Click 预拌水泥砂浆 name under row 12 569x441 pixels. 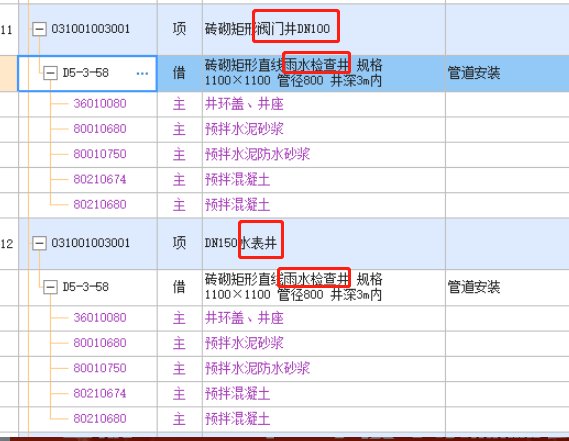[x=244, y=343]
